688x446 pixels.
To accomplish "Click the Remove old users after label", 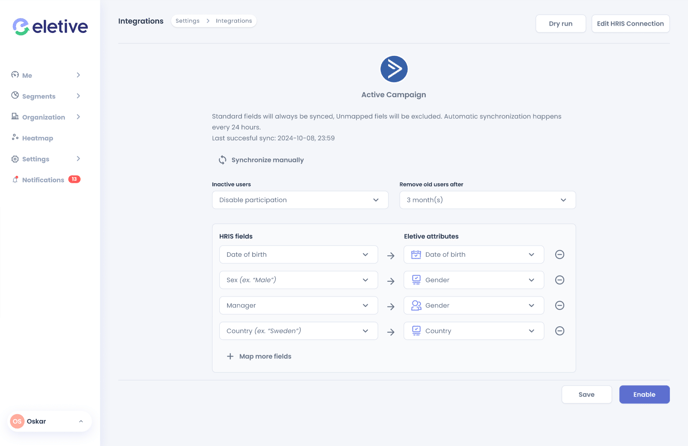I will click(431, 184).
